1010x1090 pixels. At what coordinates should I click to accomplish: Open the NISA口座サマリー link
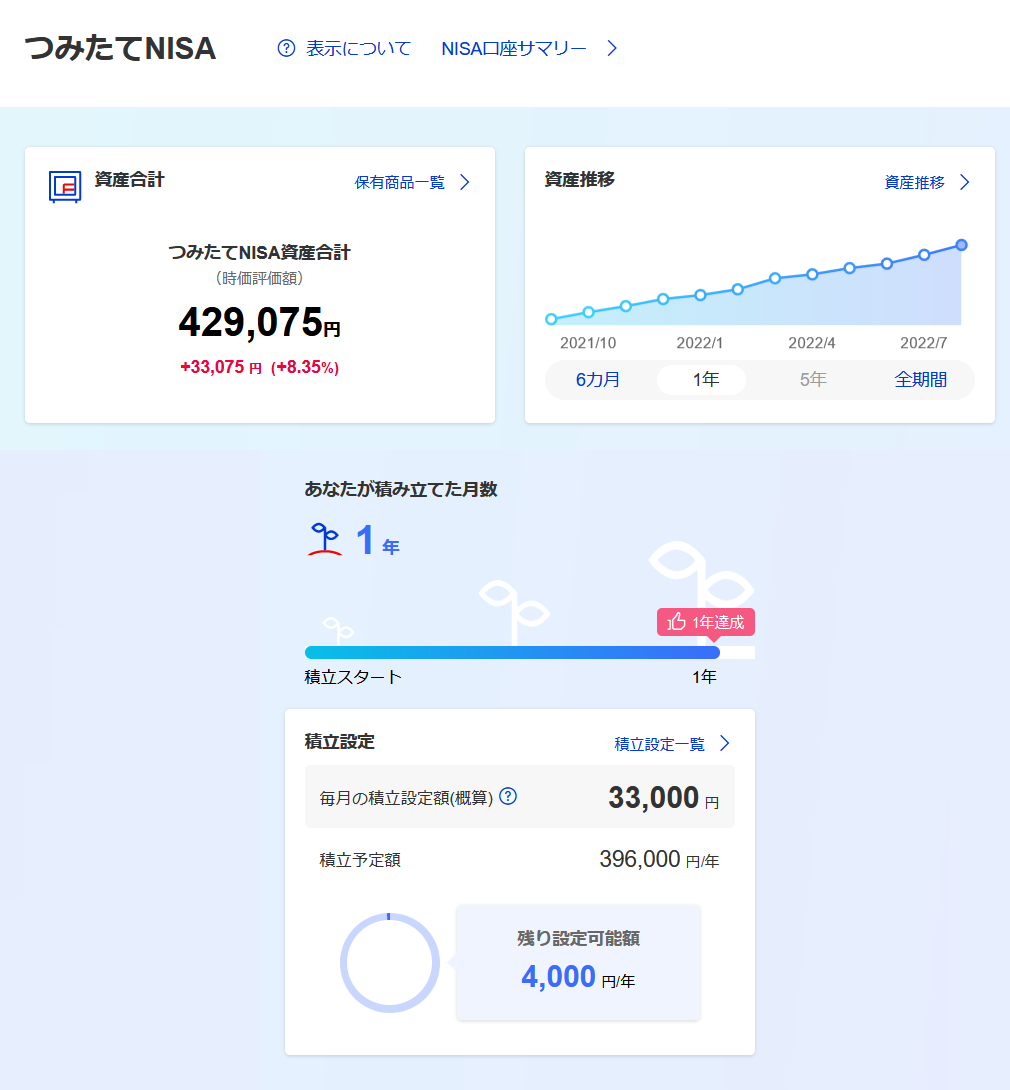(514, 48)
